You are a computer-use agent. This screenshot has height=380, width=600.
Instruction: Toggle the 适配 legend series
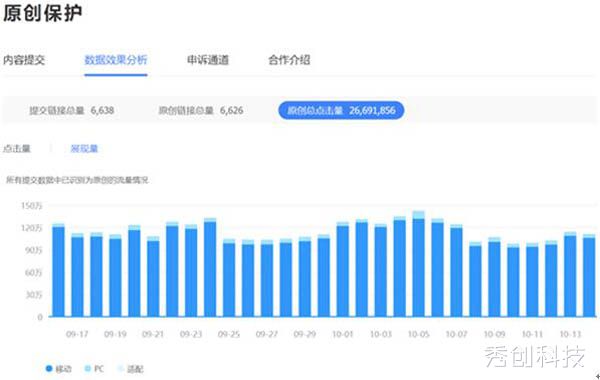[x=131, y=369]
